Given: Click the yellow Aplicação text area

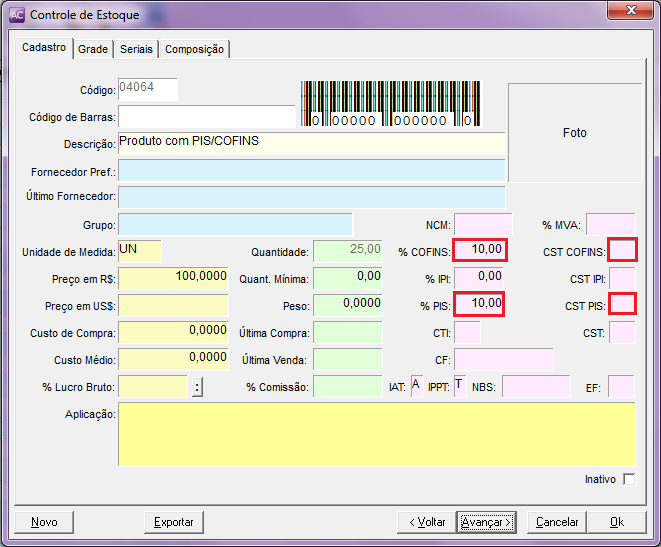Looking at the screenshot, I should point(376,433).
